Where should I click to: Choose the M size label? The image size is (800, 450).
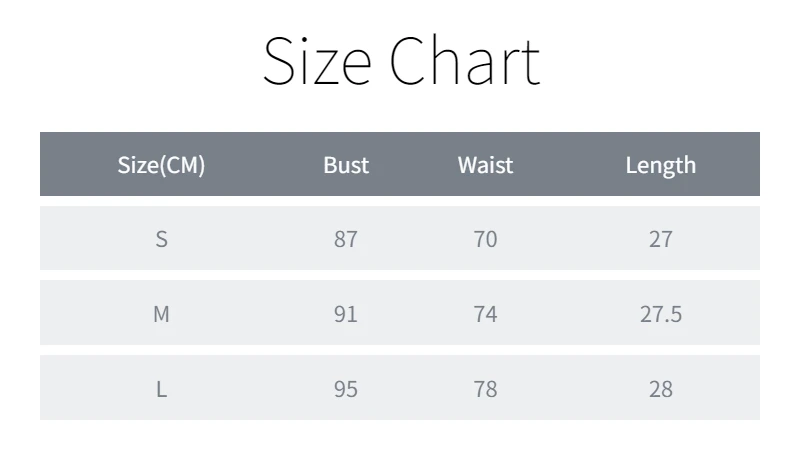[x=161, y=314]
